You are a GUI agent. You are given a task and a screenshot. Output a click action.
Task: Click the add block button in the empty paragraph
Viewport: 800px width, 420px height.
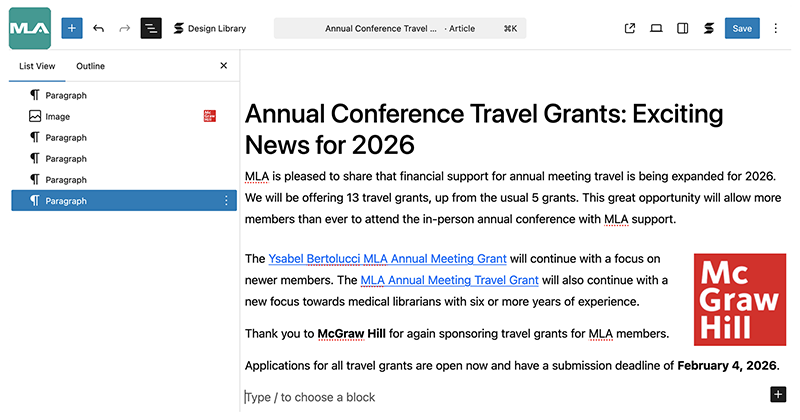pyautogui.click(x=778, y=394)
